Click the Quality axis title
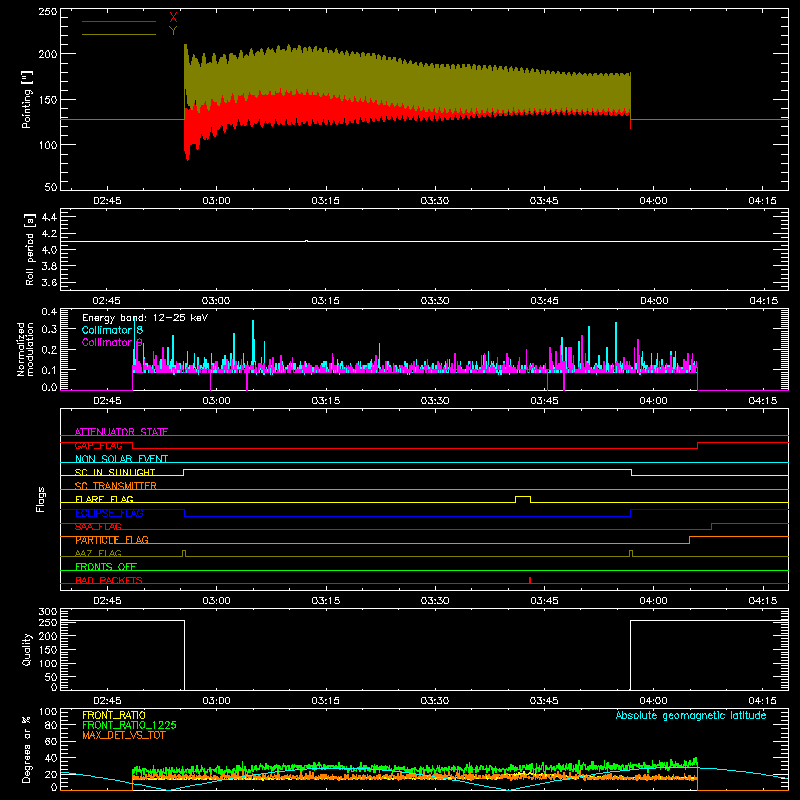800x800 pixels. pyautogui.click(x=27, y=649)
